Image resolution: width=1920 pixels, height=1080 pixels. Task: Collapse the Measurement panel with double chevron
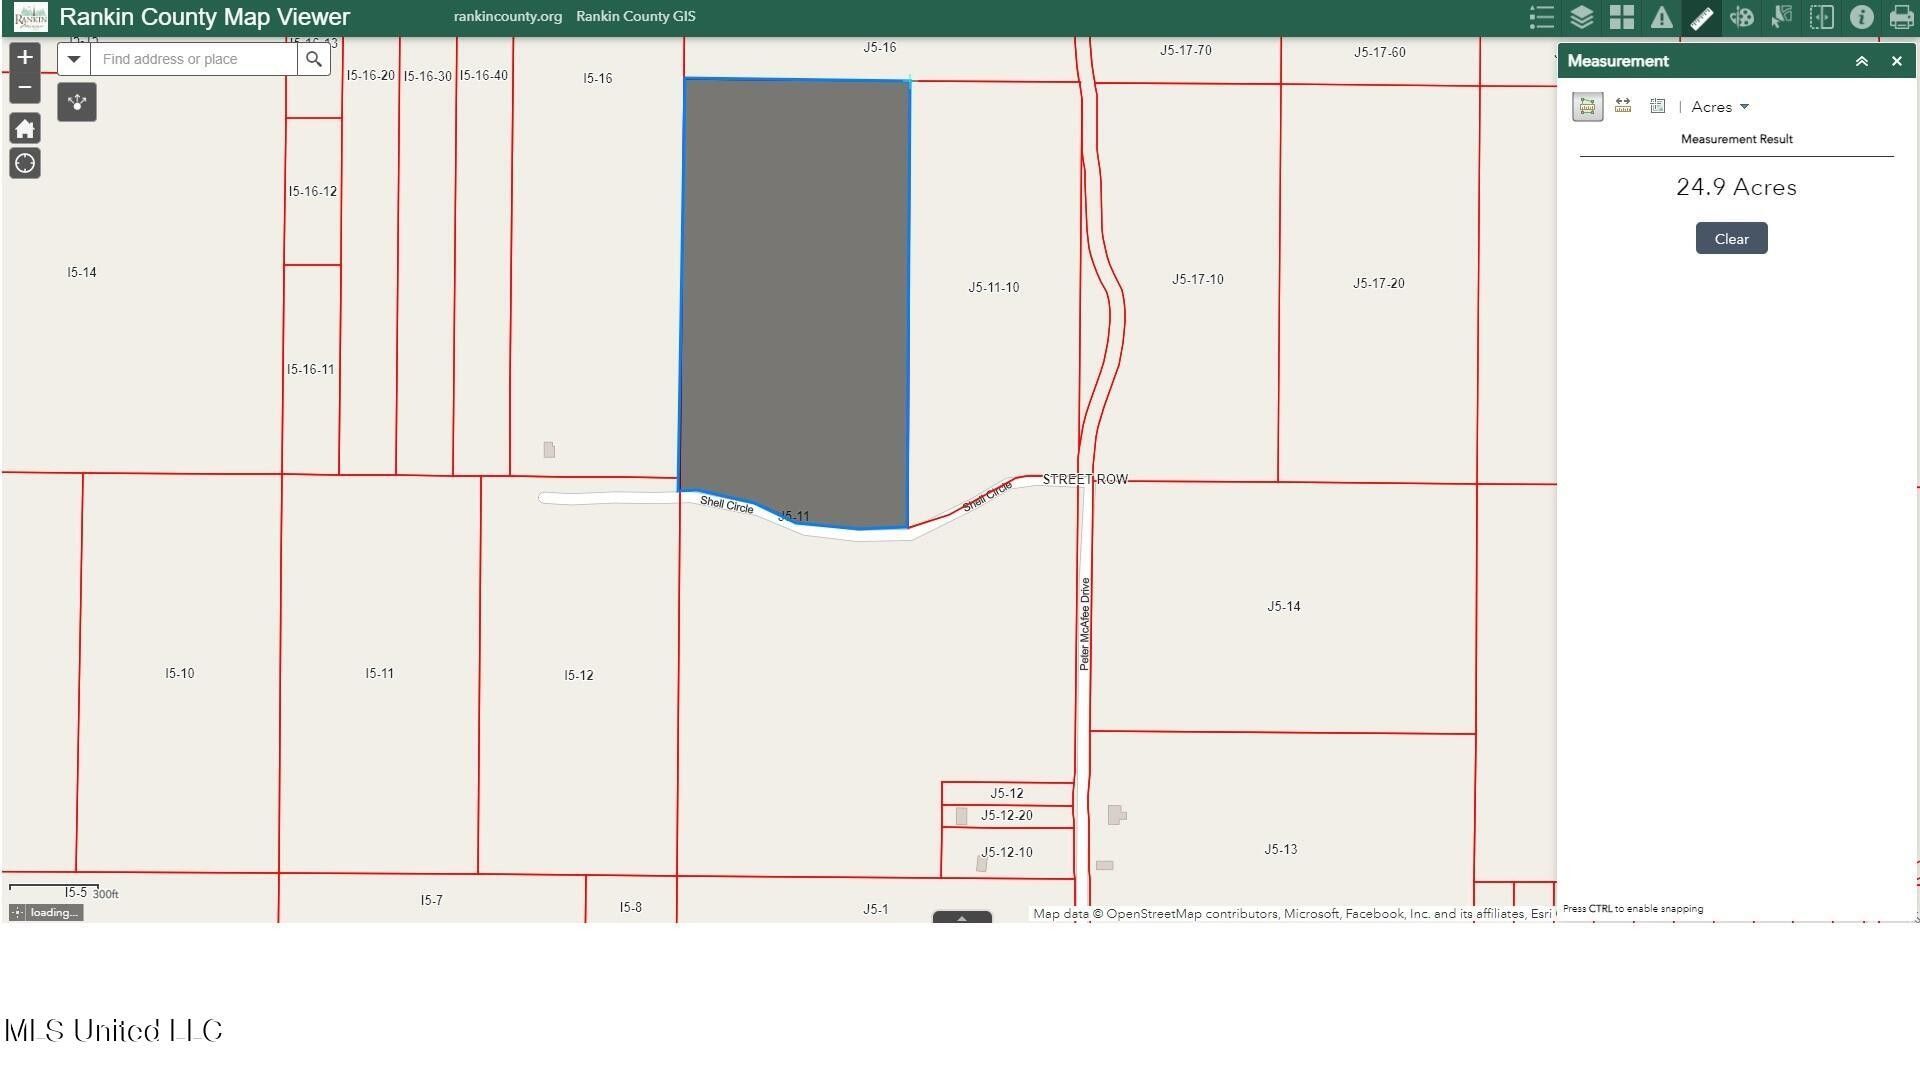click(1862, 61)
